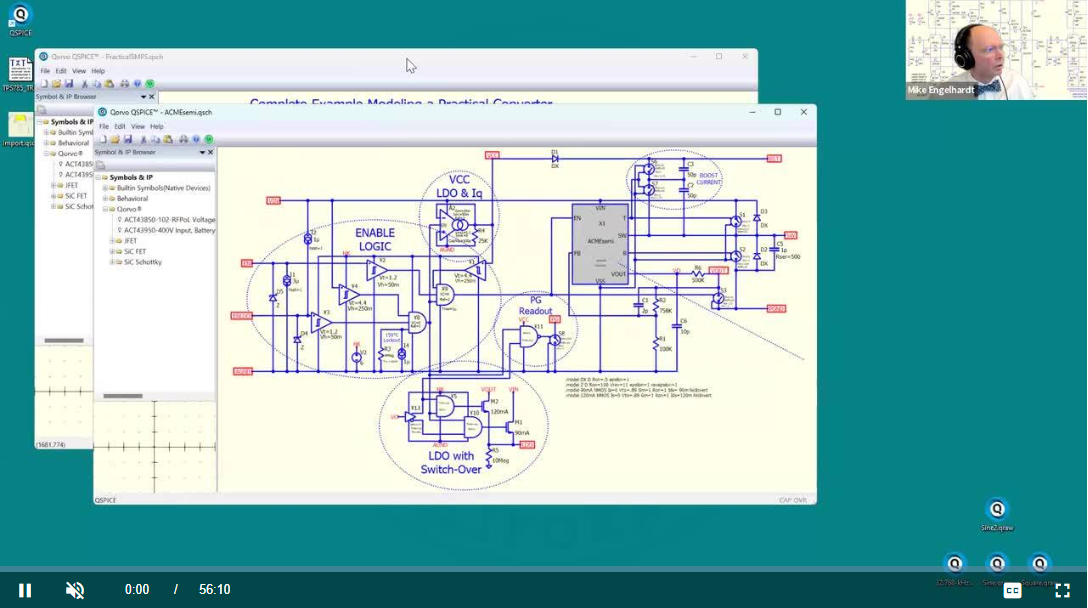Image resolution: width=1088 pixels, height=608 pixels.
Task: Click green Run icon in PracticalSMPS toolbar
Action: 149,84
